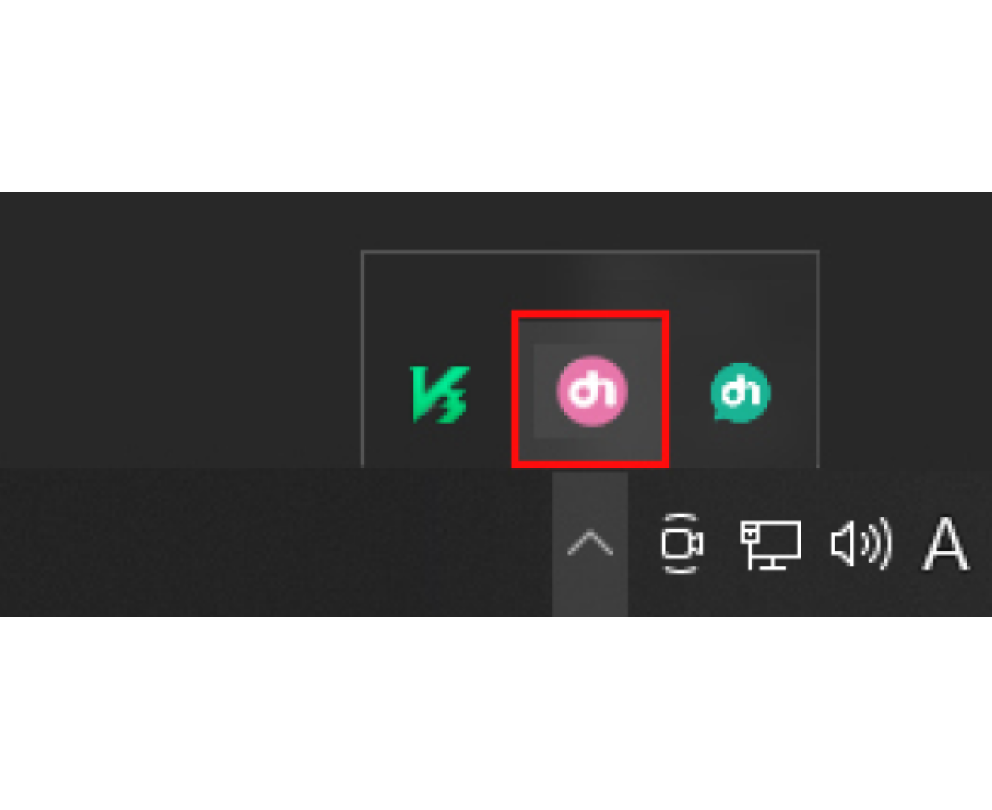Toggle the IME language indicator A
Viewport: 992px width, 810px height.
tap(945, 544)
